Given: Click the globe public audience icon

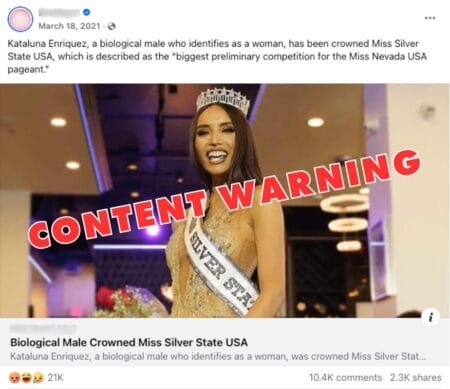Looking at the screenshot, I should (x=112, y=26).
